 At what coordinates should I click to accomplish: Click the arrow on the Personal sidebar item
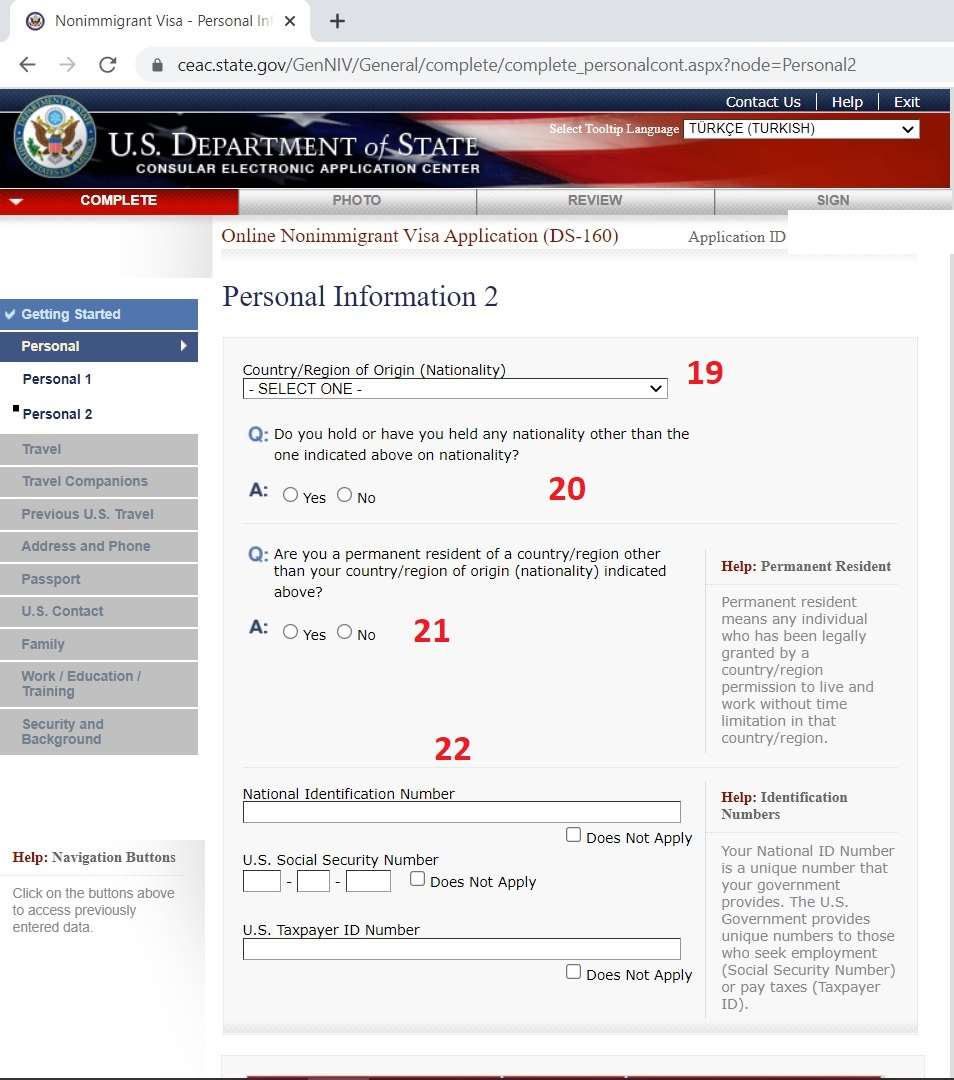tap(183, 346)
